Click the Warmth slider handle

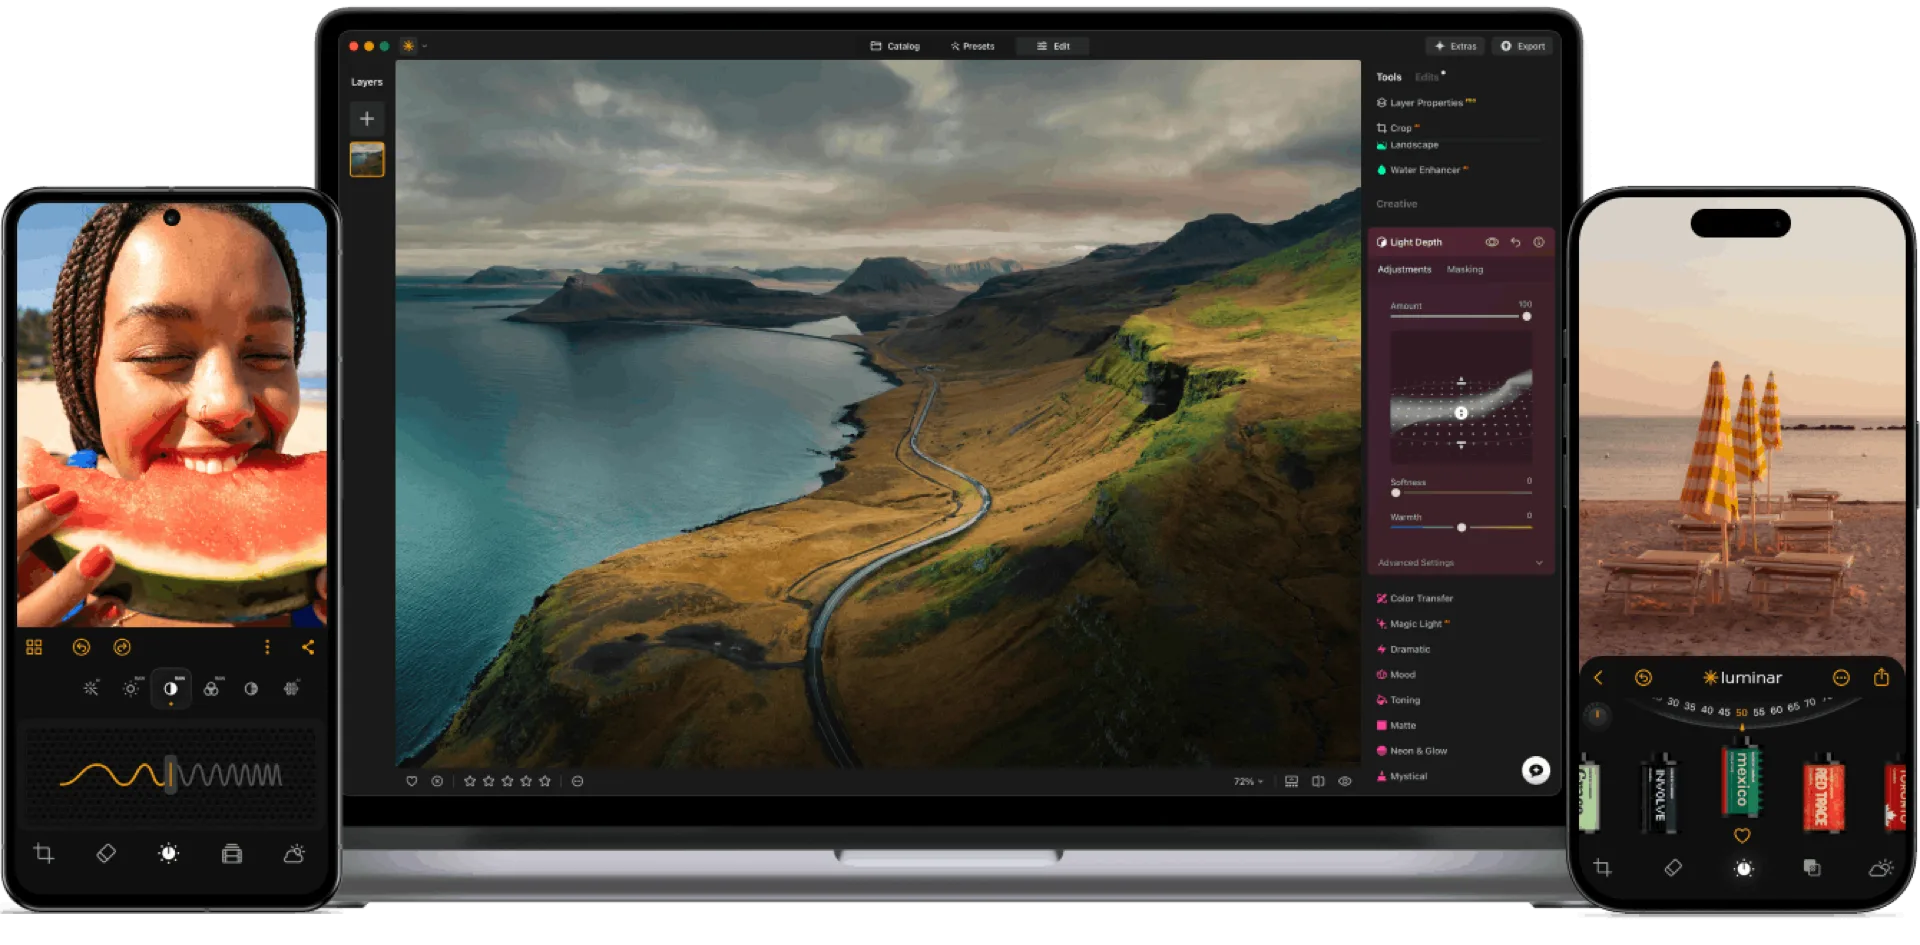click(1462, 528)
